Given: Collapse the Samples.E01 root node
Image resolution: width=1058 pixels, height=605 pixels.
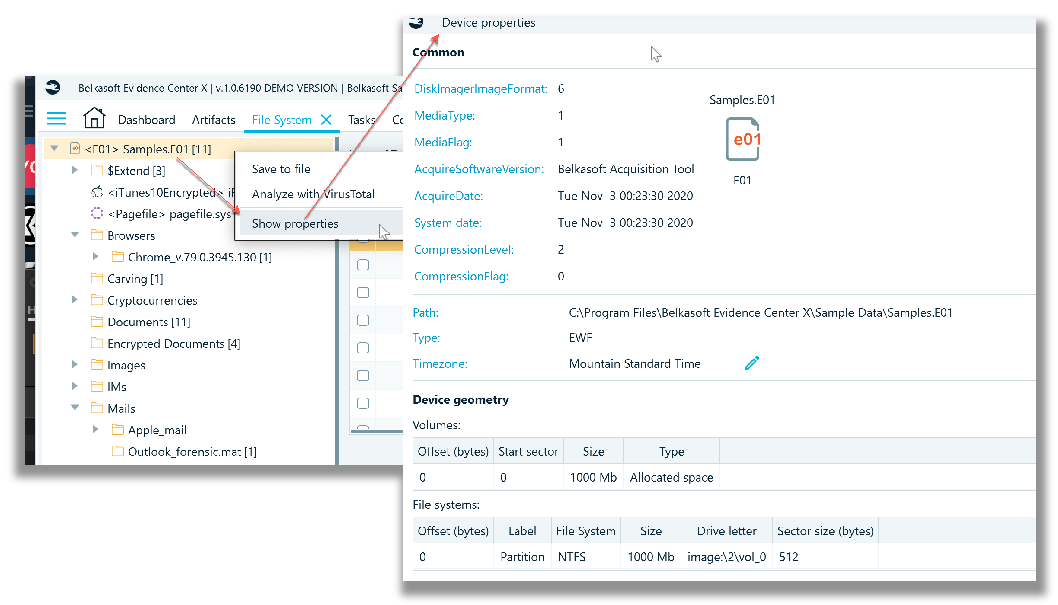Looking at the screenshot, I should (54, 148).
